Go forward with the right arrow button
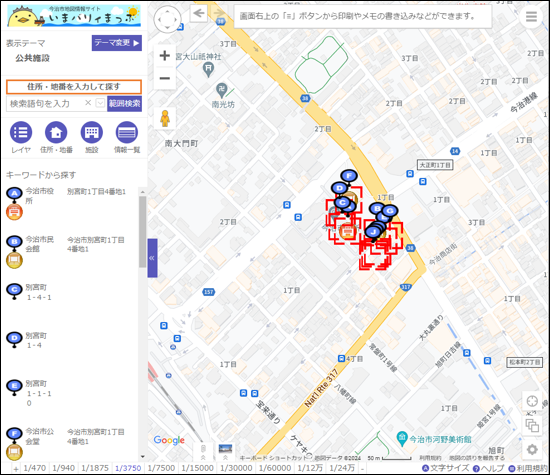Viewport: 550px width, 475px height. 219,14
